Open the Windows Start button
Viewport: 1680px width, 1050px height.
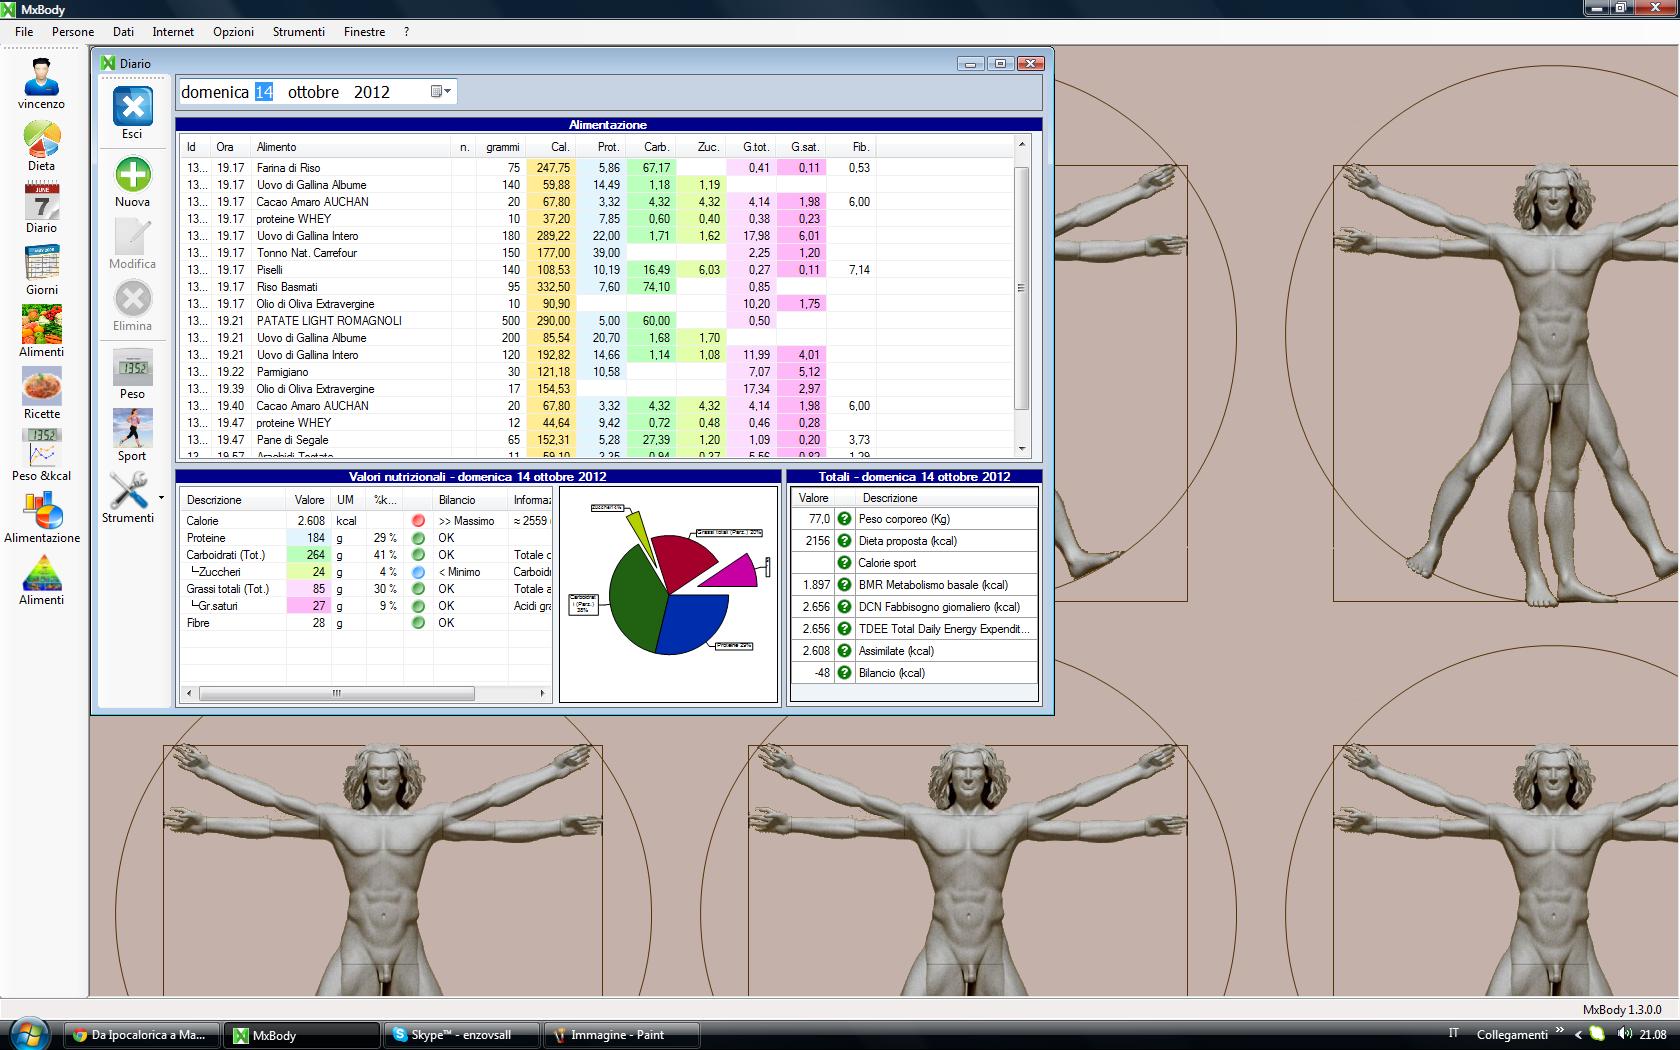(27, 1033)
